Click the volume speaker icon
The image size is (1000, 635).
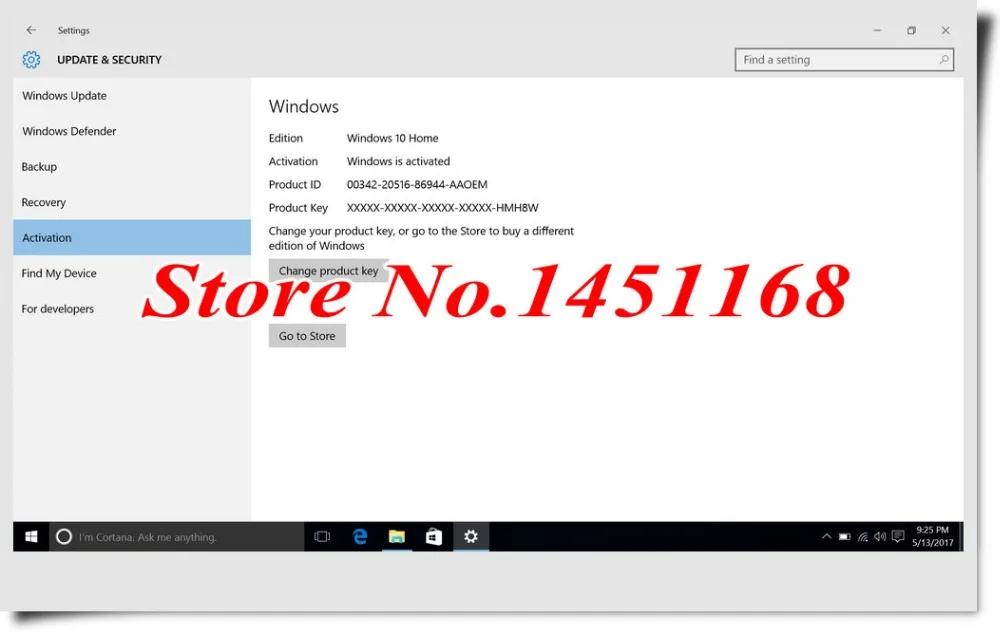coord(880,537)
